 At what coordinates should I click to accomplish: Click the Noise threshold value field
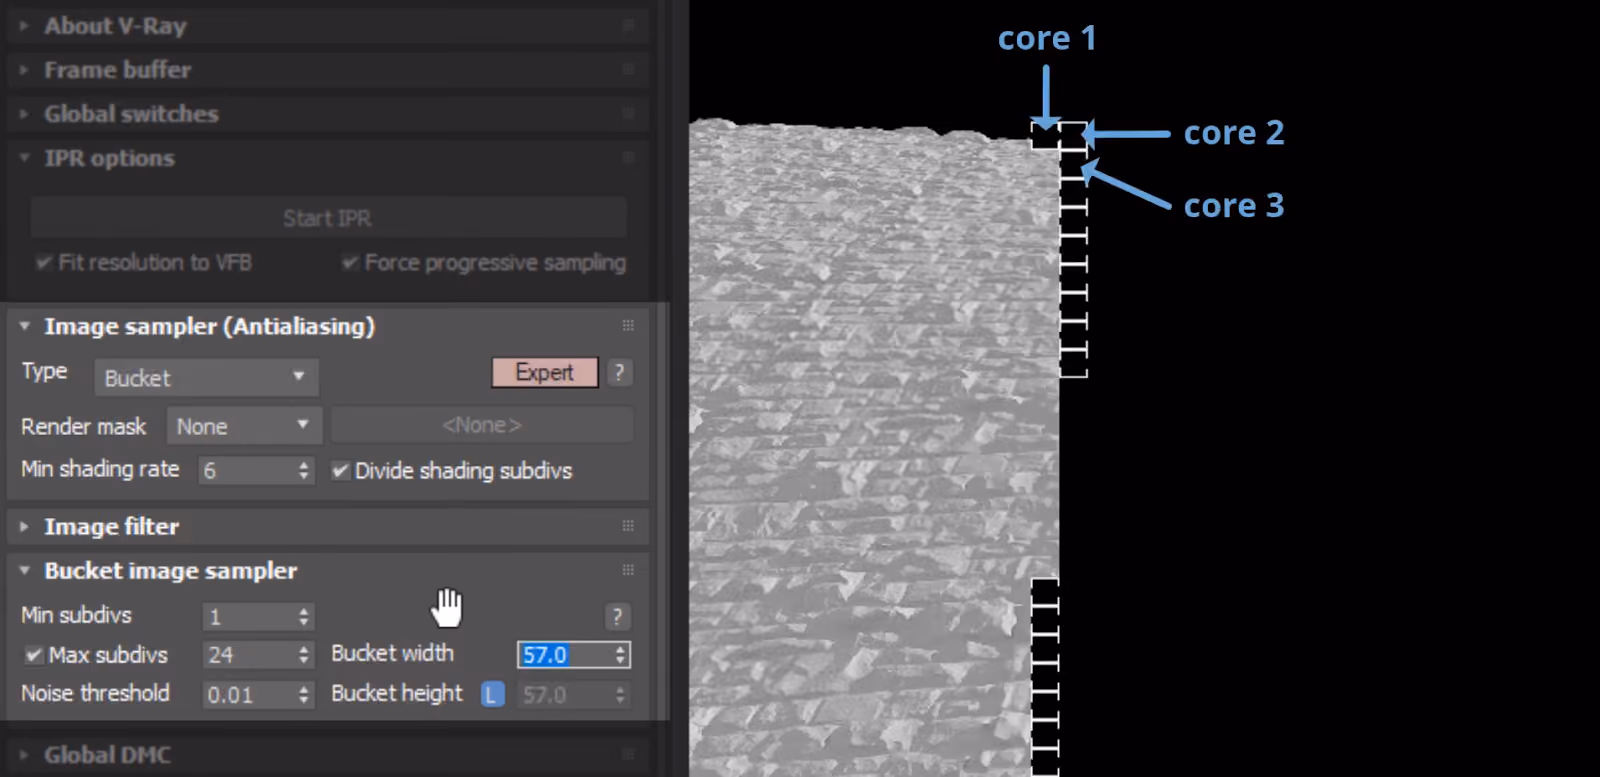coord(248,695)
